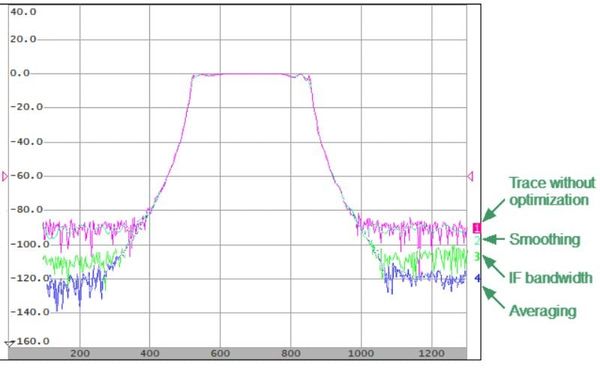Viewport: 600px width, 375px height.
Task: Click the -20.0 y-axis label
Action: (x=26, y=107)
